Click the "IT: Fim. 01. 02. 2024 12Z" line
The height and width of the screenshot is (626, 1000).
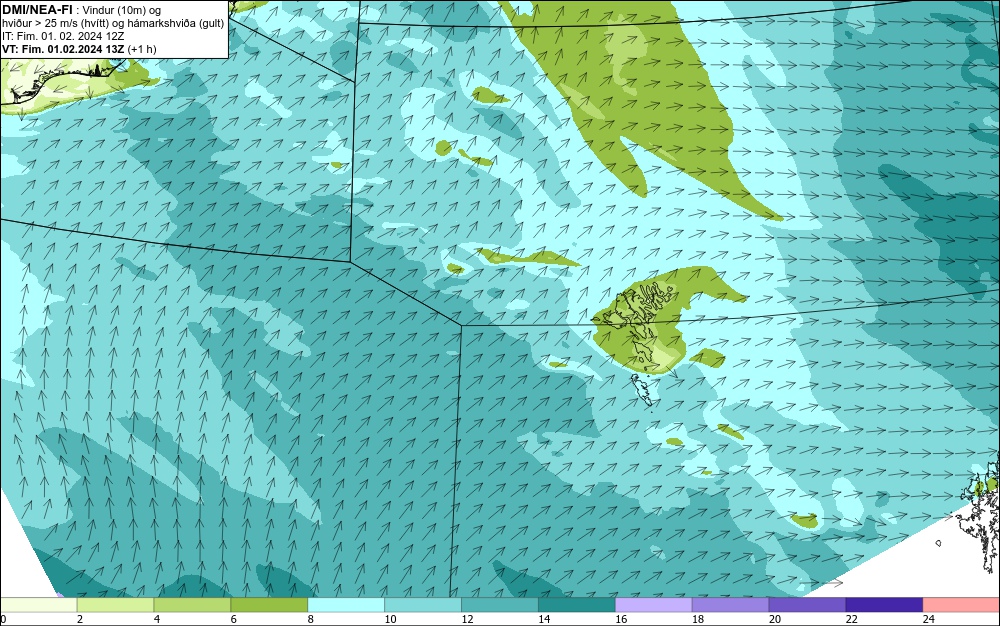click(x=63, y=36)
